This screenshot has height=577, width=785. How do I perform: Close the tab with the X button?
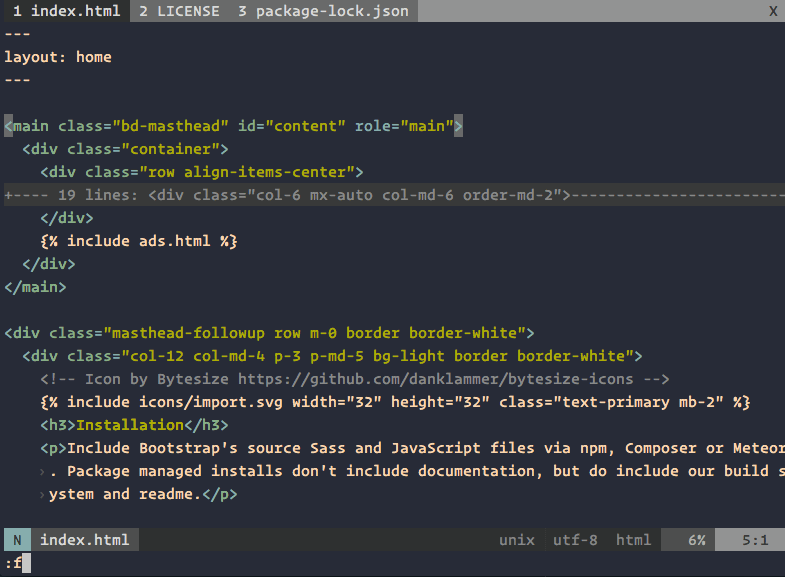click(x=773, y=11)
